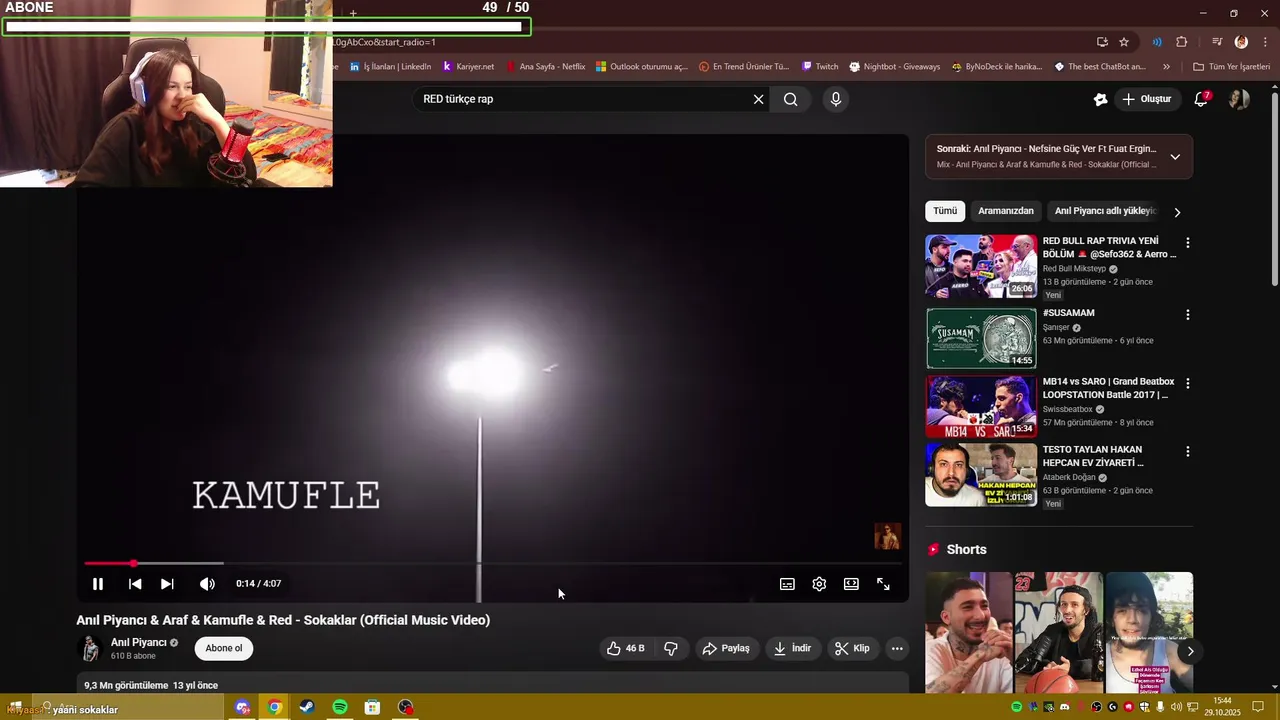Open more actions three-dot menu under video
This screenshot has height=720, width=1280.
click(897, 649)
